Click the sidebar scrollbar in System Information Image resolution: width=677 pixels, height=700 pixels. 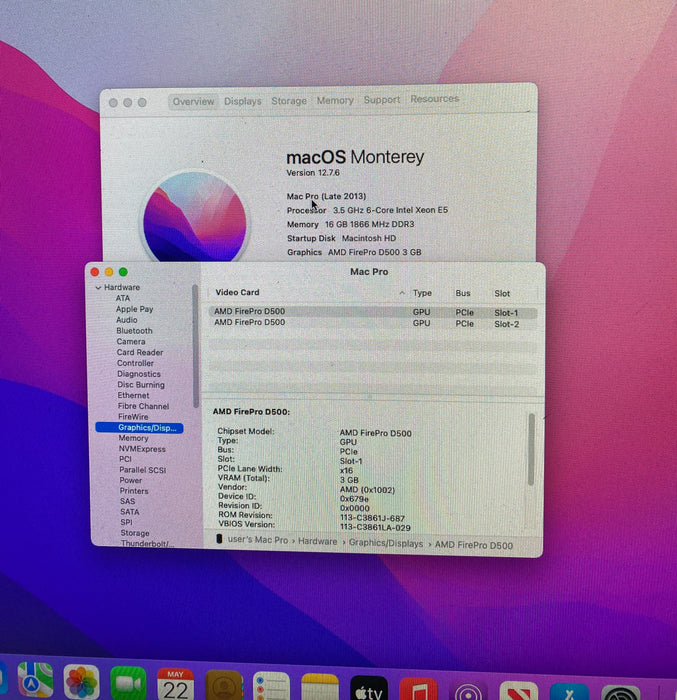(x=195, y=346)
